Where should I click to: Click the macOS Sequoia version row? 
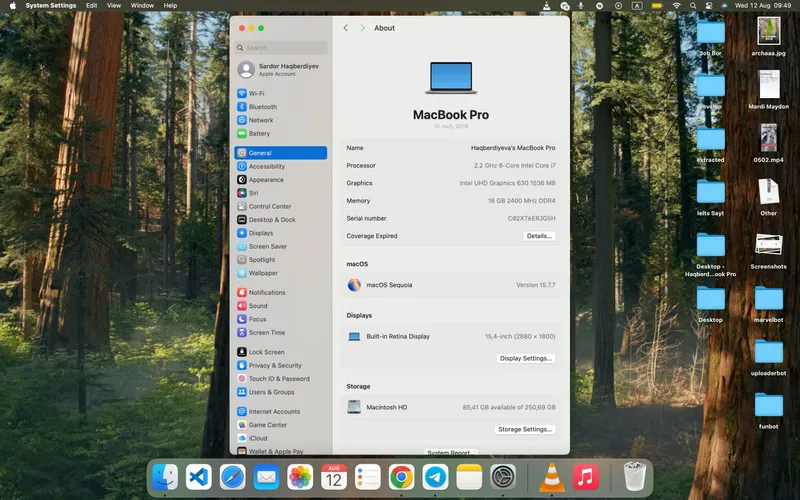tap(451, 285)
